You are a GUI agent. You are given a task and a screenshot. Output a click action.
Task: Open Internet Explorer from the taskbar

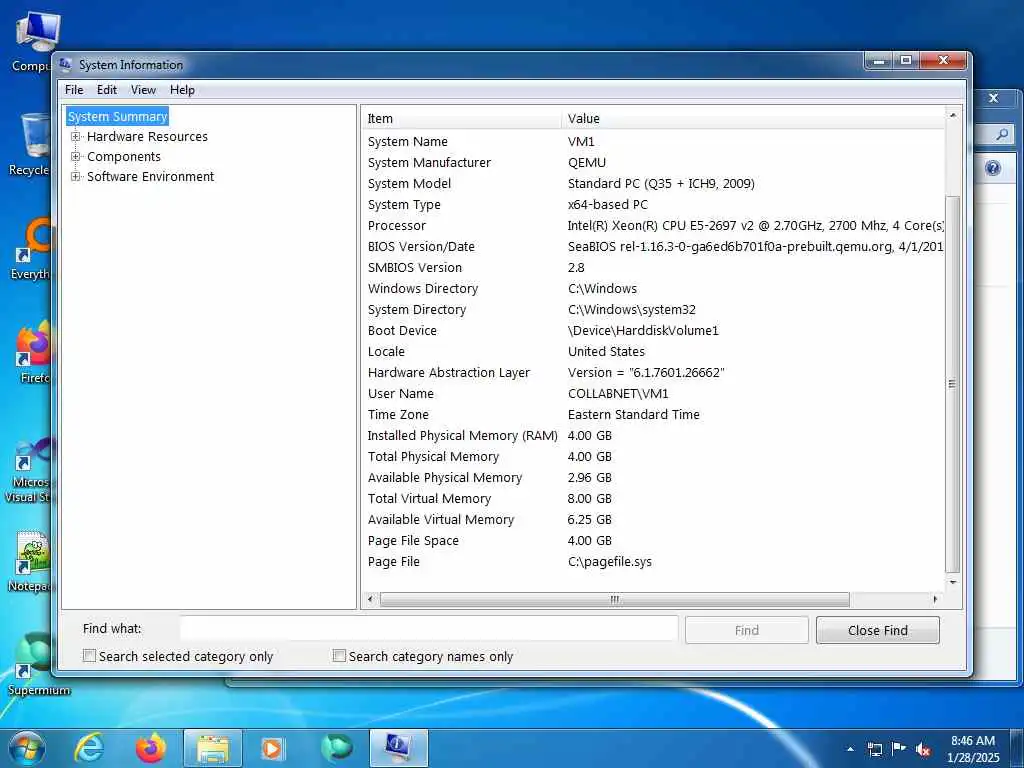click(89, 748)
